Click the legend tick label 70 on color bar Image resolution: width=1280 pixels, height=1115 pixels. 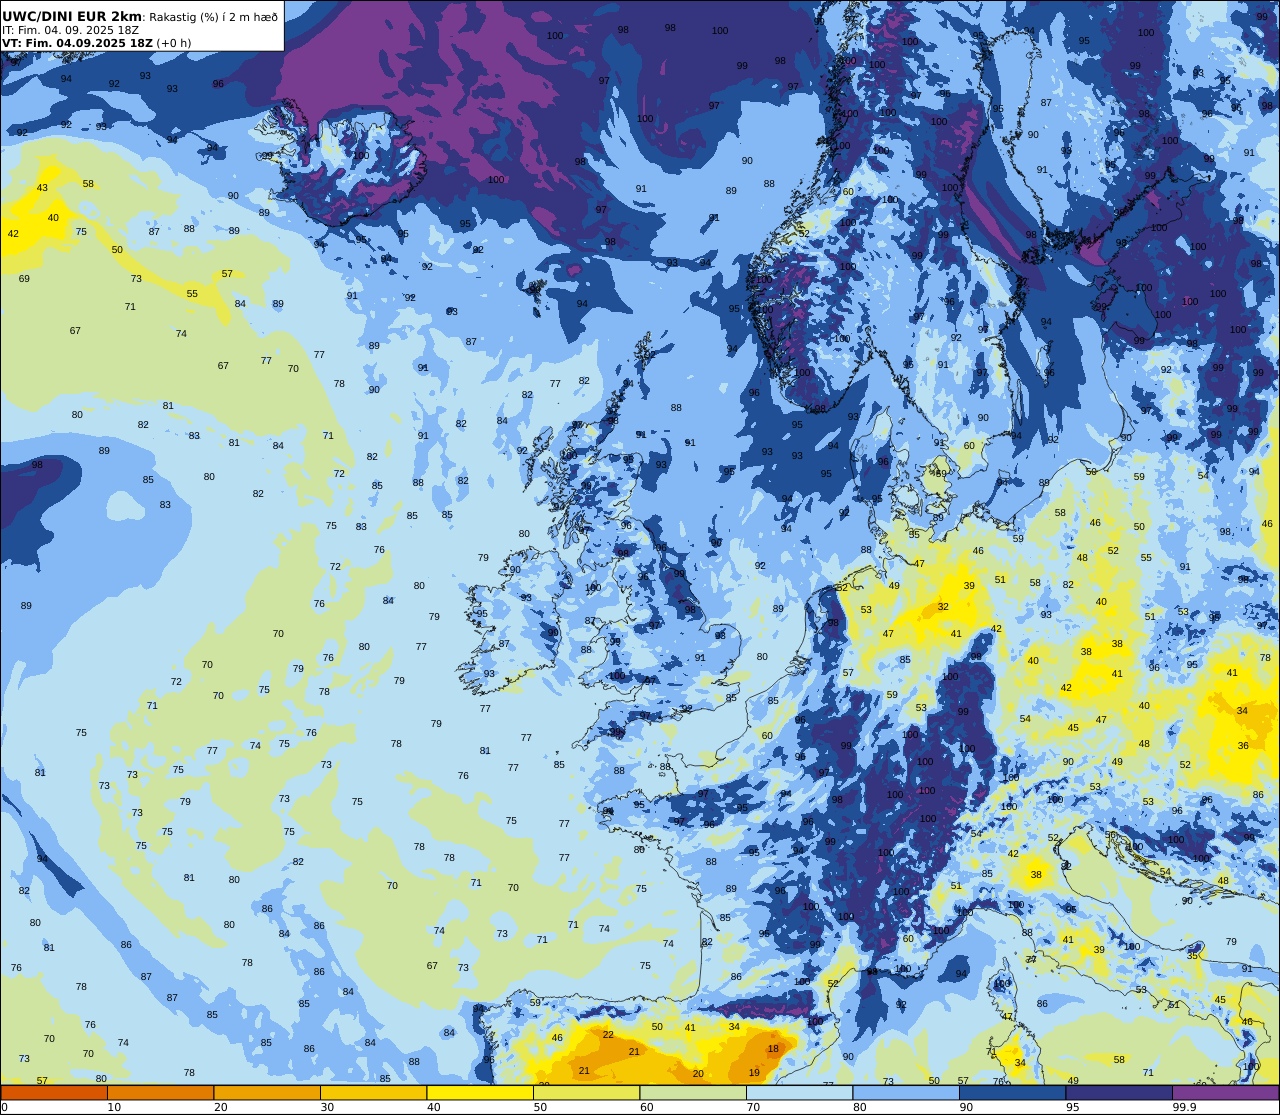(753, 1107)
